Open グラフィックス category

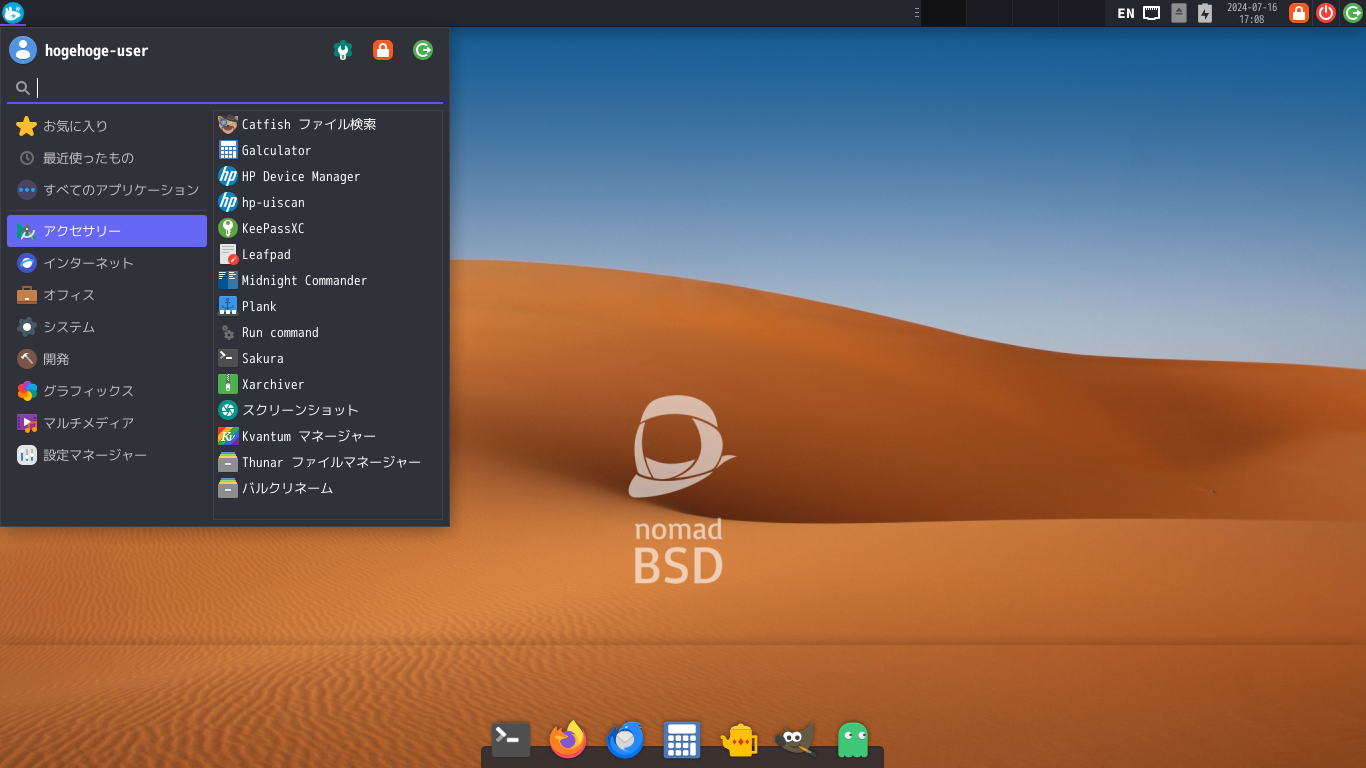(x=107, y=391)
